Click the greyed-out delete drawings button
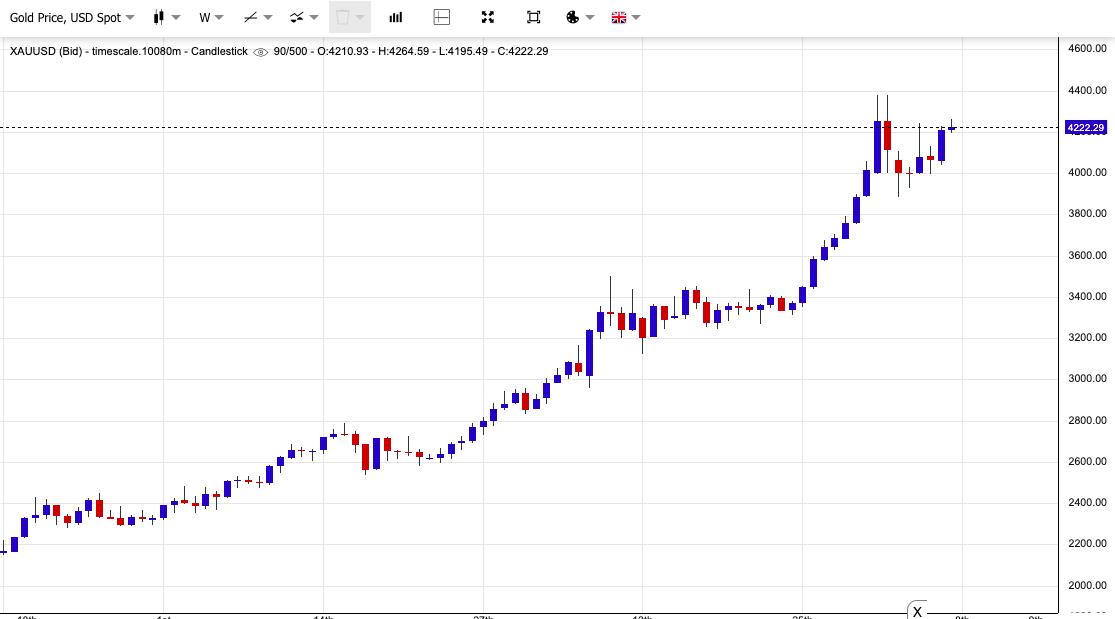The image size is (1115, 619). tap(349, 17)
